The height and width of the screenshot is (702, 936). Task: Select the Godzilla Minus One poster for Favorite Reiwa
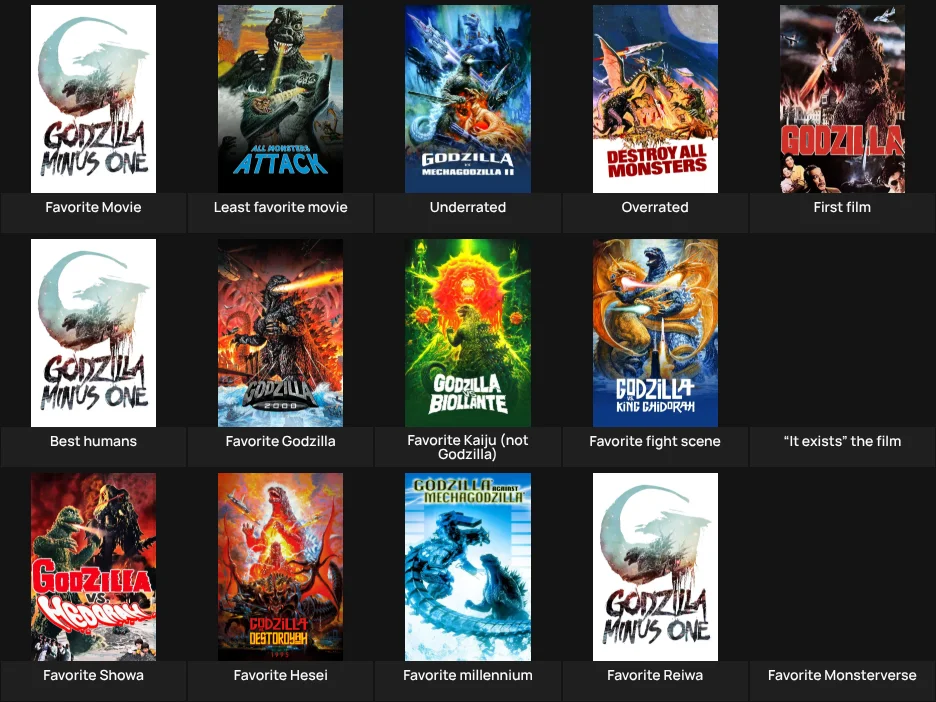(655, 567)
